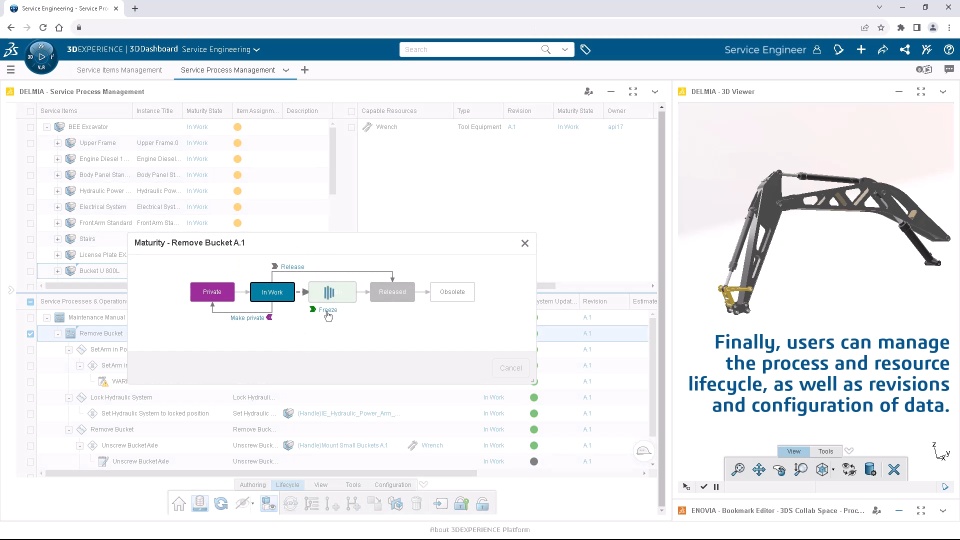Toggle select-all checkbox in Capable Resources header
This screenshot has width=960, height=540.
pyautogui.click(x=351, y=111)
